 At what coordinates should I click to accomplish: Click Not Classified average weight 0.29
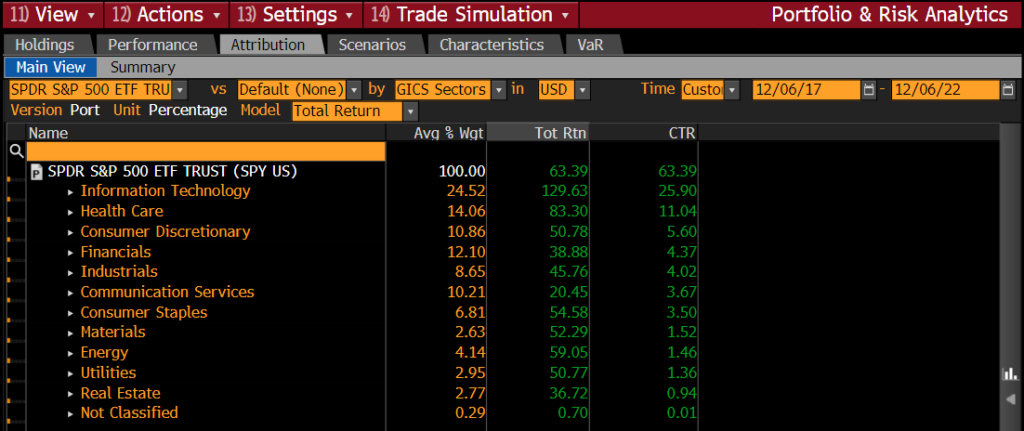coord(471,413)
